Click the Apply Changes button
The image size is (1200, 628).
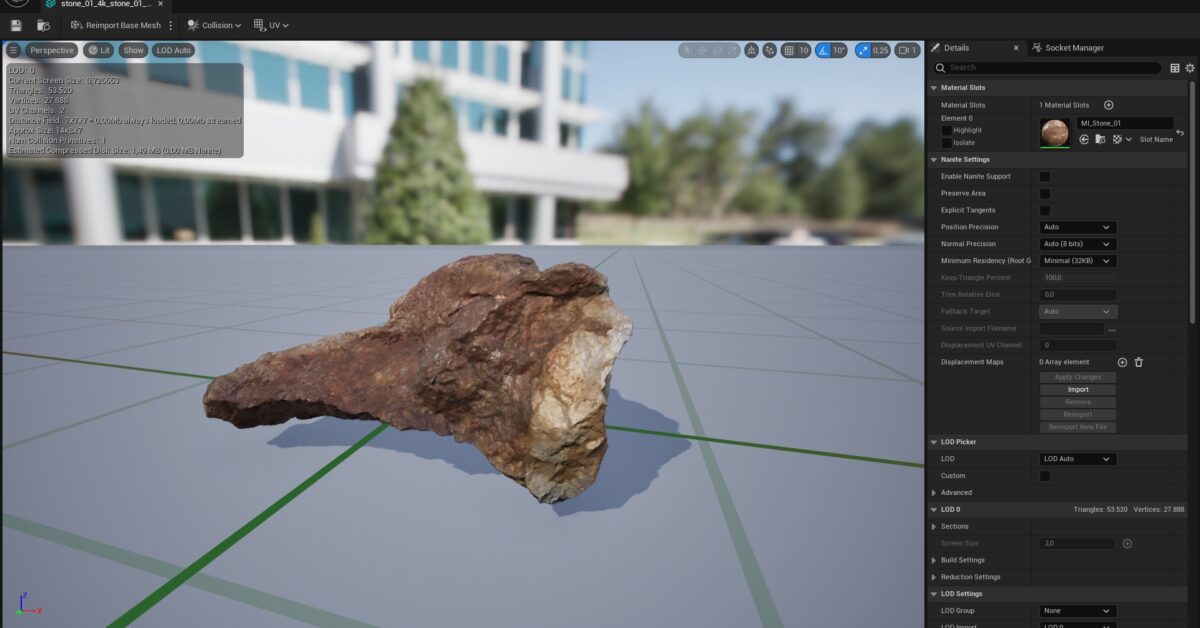pos(1076,376)
